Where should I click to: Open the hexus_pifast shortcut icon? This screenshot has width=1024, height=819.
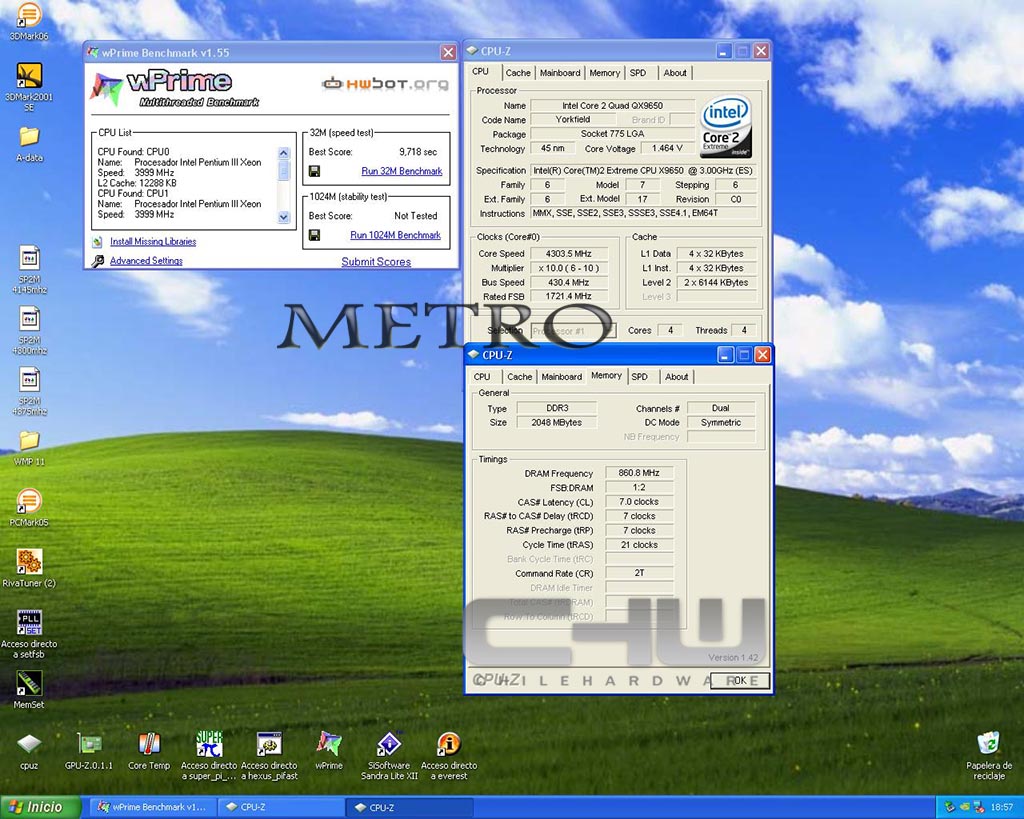269,744
